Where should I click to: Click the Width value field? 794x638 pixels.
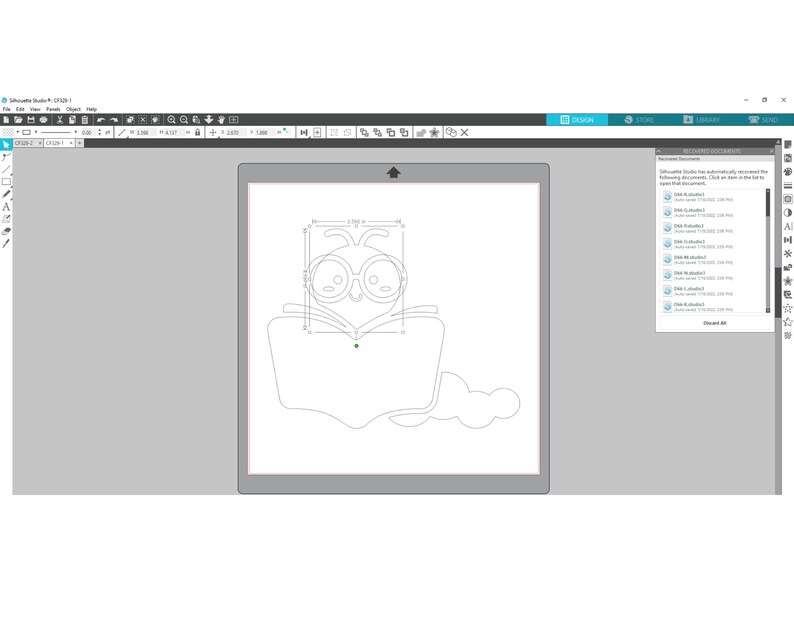146,132
